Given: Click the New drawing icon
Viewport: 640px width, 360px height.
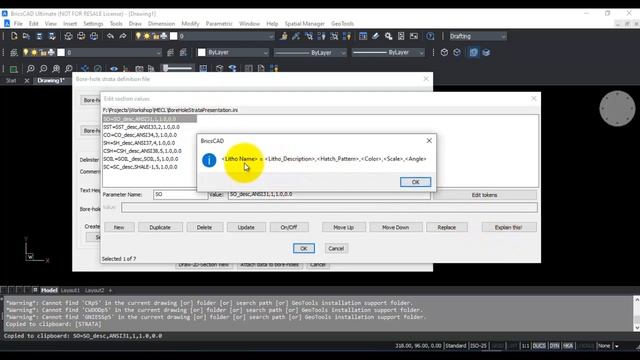Looking at the screenshot, I should click(x=14, y=36).
